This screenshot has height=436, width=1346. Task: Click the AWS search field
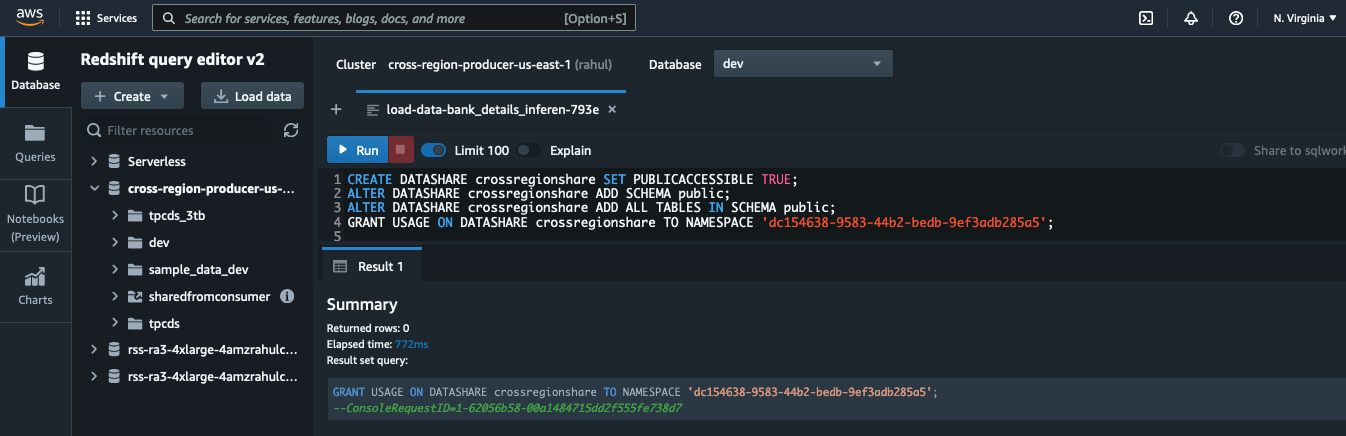[394, 18]
